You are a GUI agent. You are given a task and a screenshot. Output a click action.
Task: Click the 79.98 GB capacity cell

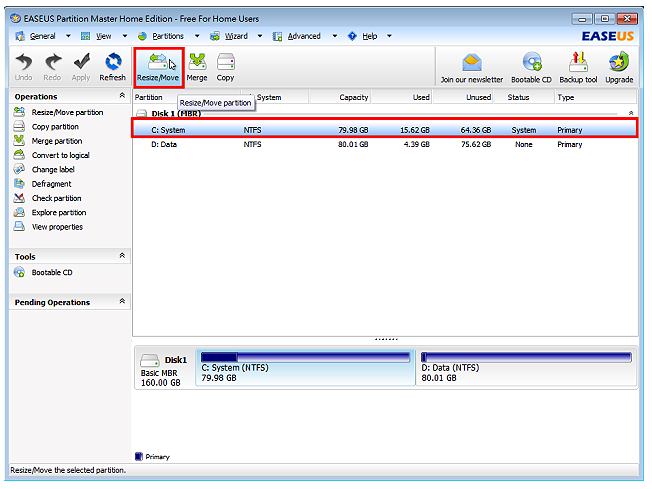353,130
